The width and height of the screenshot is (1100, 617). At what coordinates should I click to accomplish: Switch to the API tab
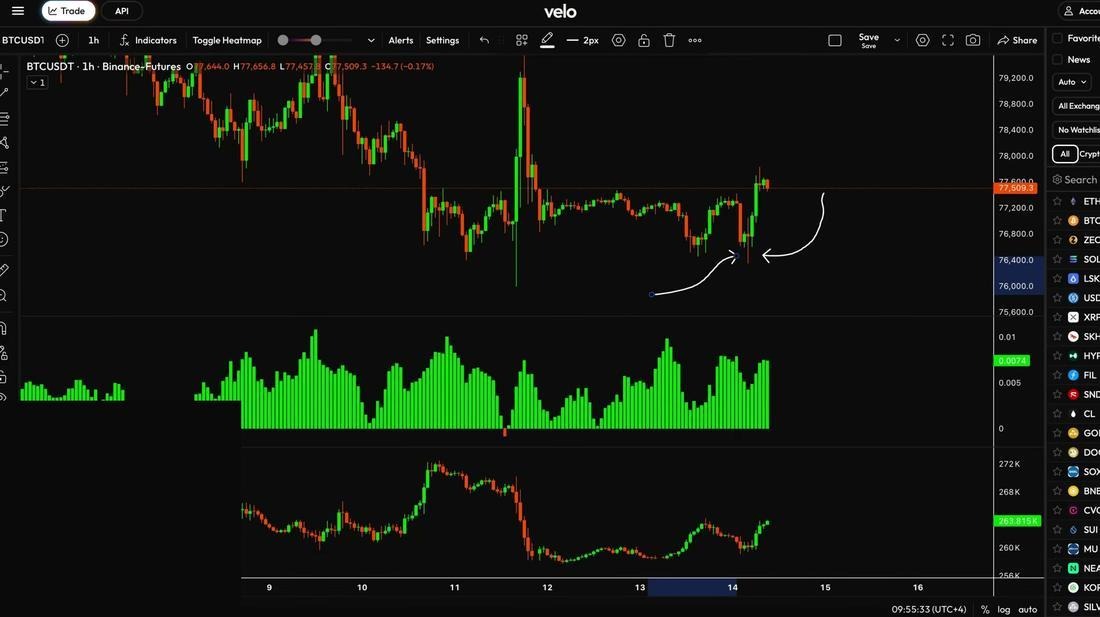pos(122,11)
